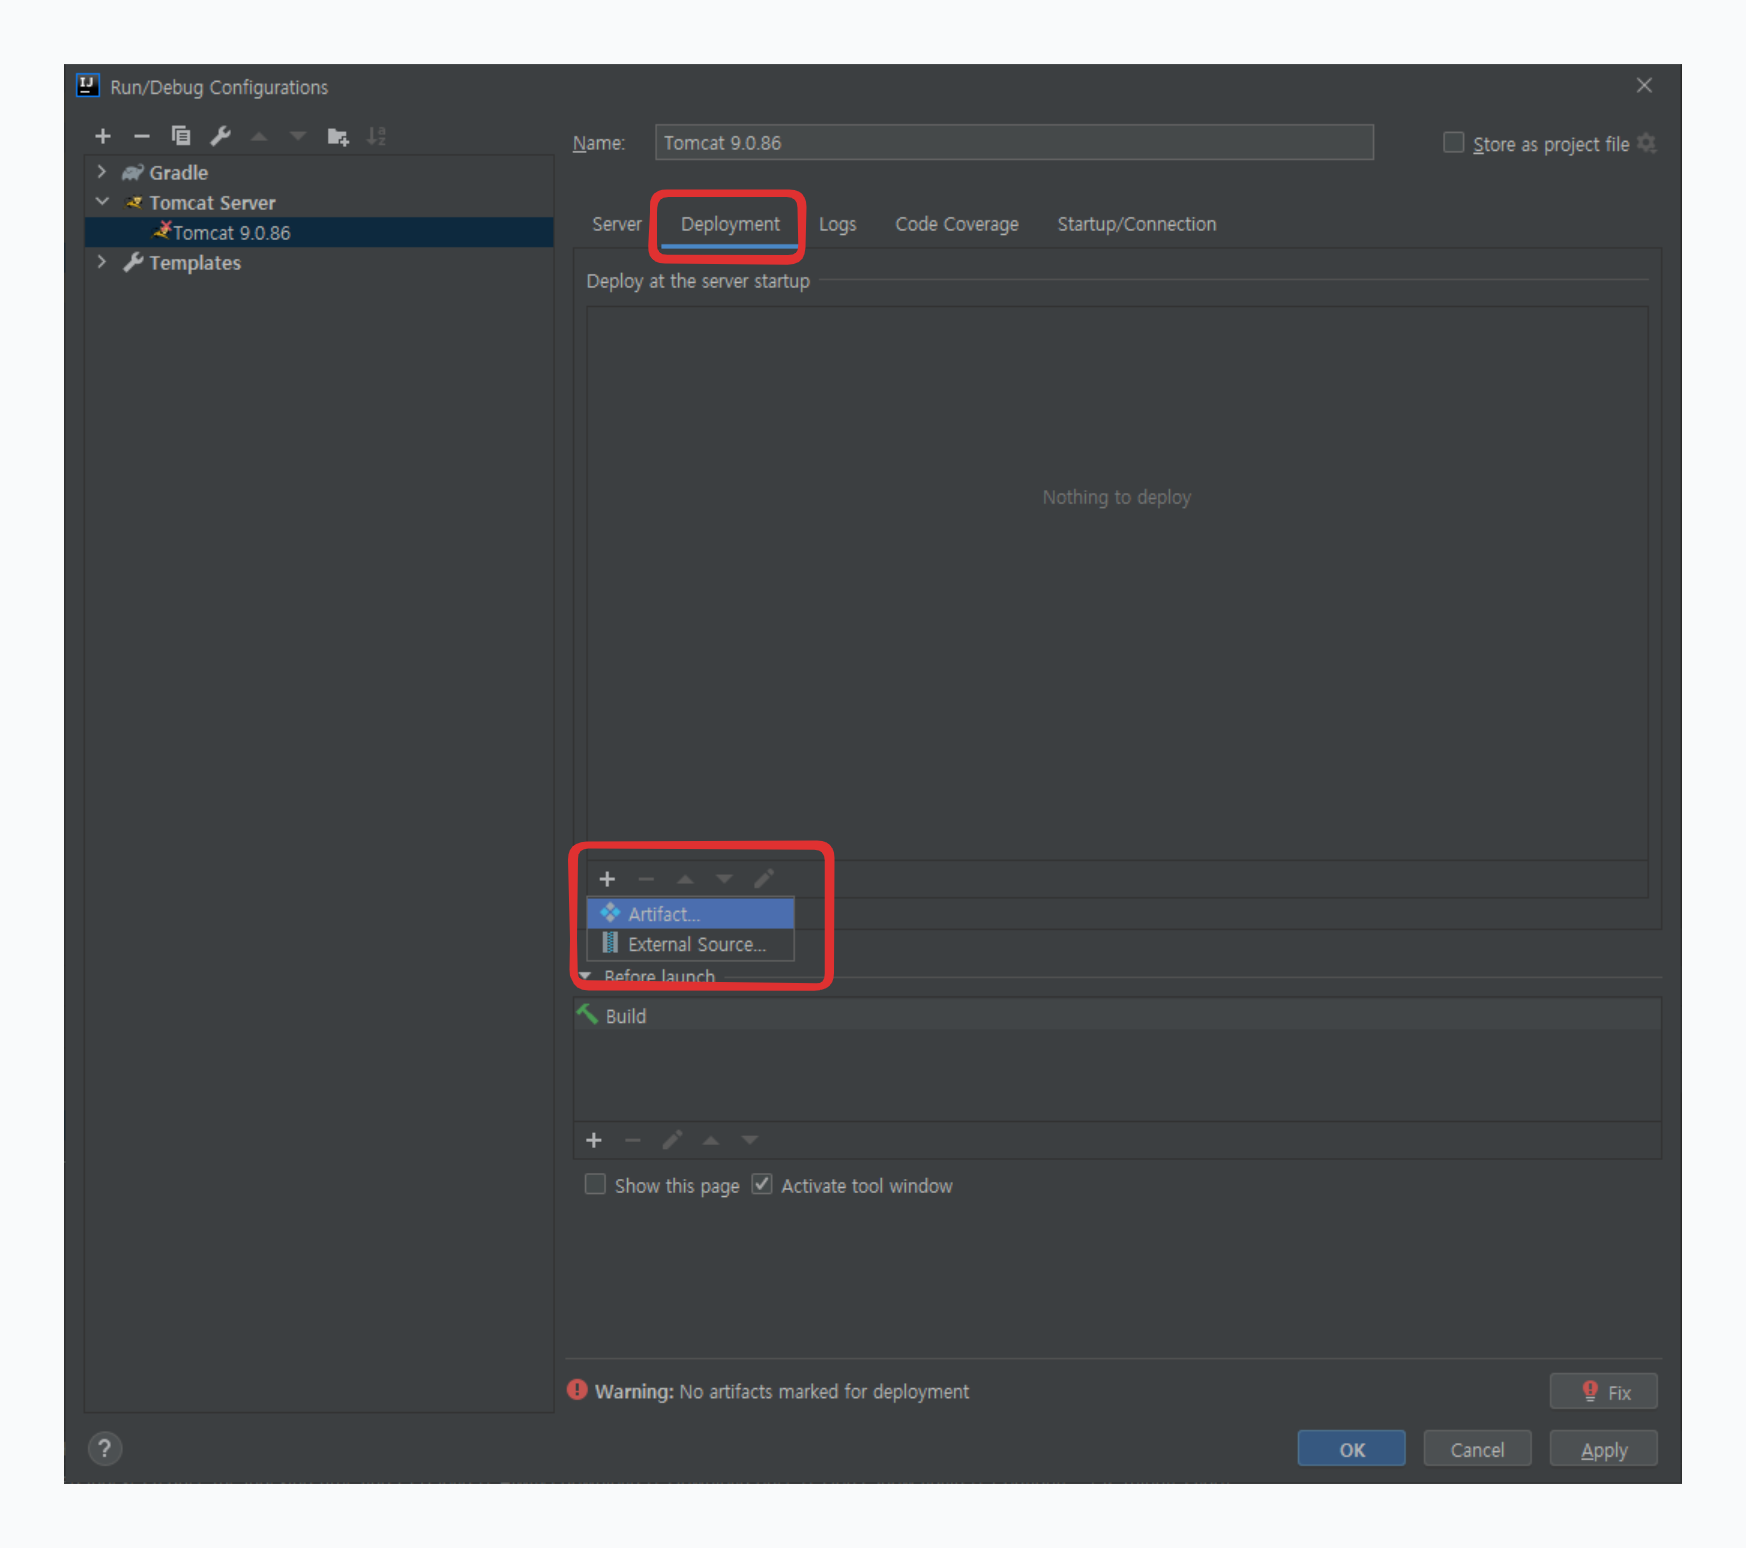
Task: Remove before launch task minus icon
Action: (x=633, y=1140)
